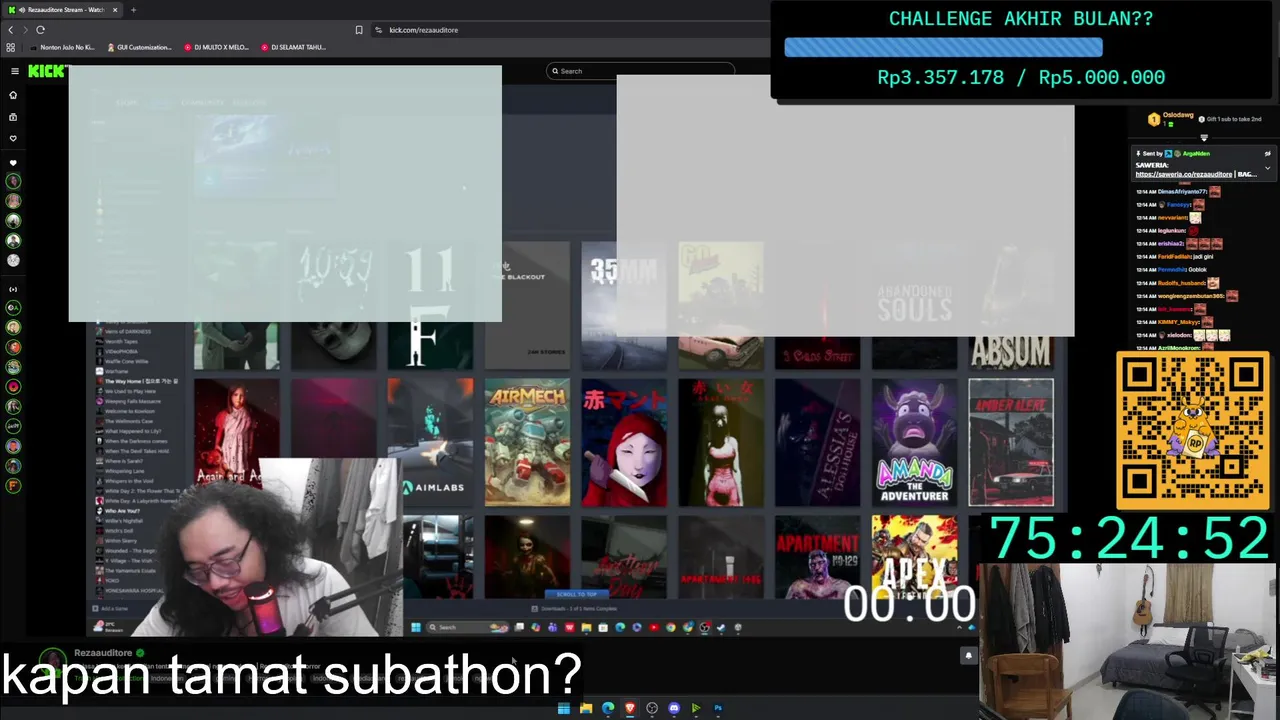Open site info icon beside kick.com URL
The width and height of the screenshot is (1280, 720).
coord(379,30)
